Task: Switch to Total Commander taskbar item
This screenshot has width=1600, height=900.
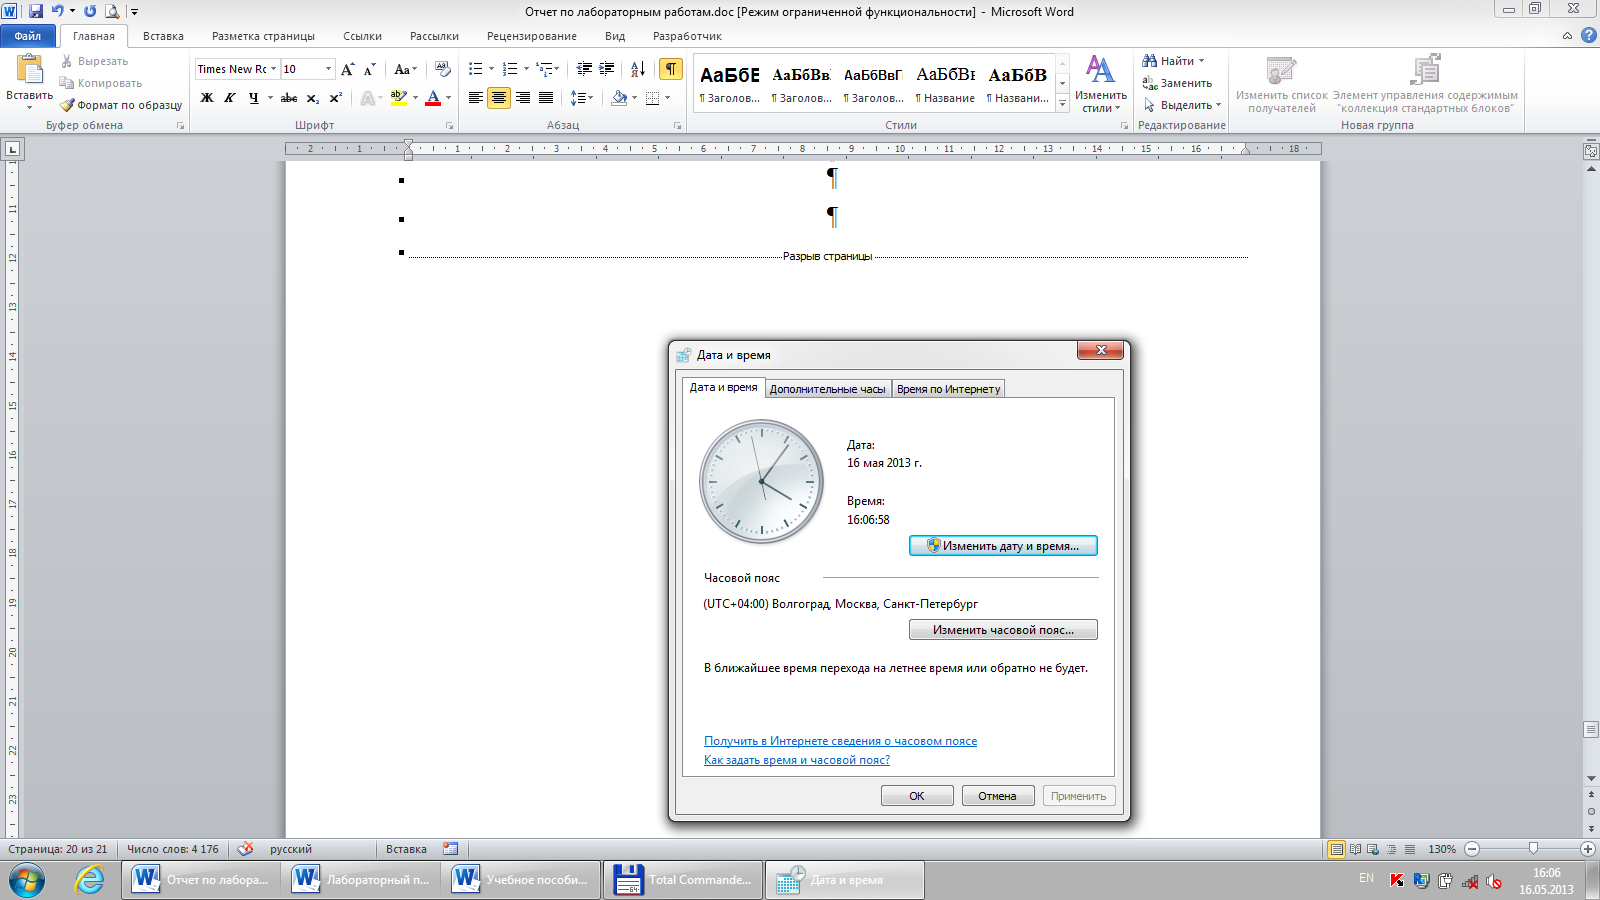Action: (x=683, y=880)
